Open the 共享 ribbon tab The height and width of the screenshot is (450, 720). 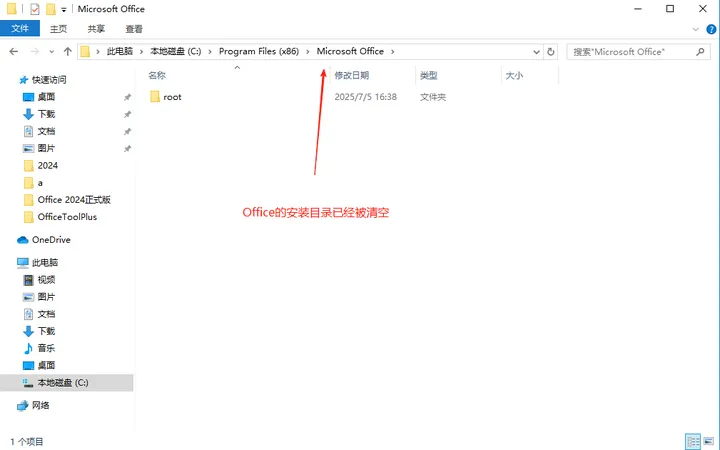[x=96, y=29]
